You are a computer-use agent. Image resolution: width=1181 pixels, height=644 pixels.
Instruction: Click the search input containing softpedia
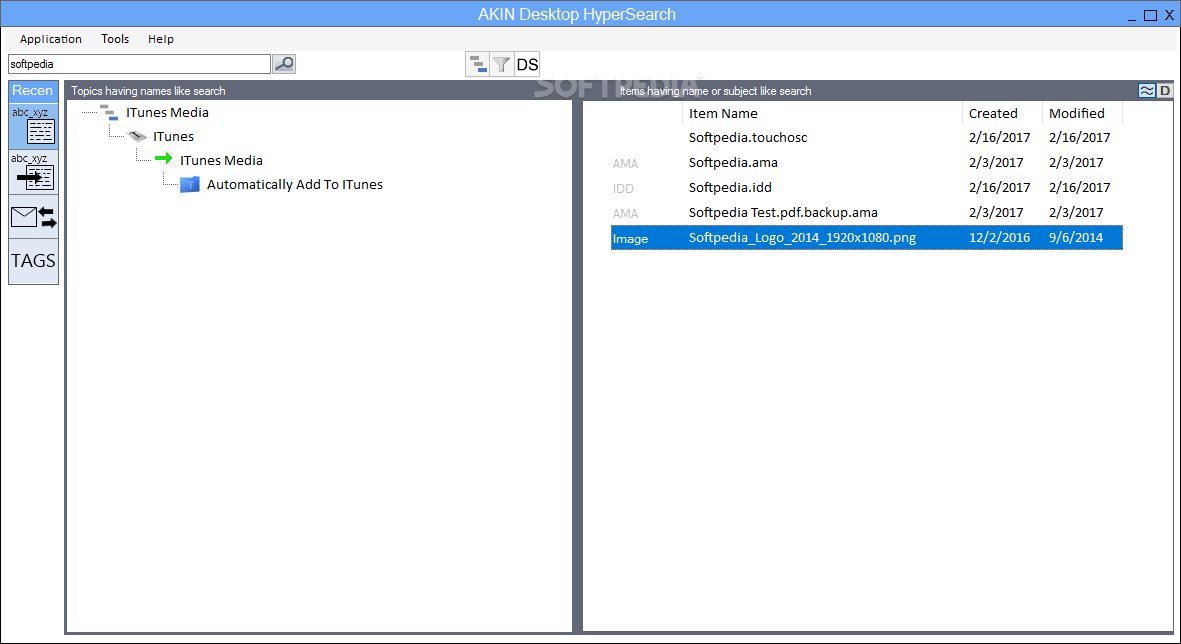coord(139,64)
